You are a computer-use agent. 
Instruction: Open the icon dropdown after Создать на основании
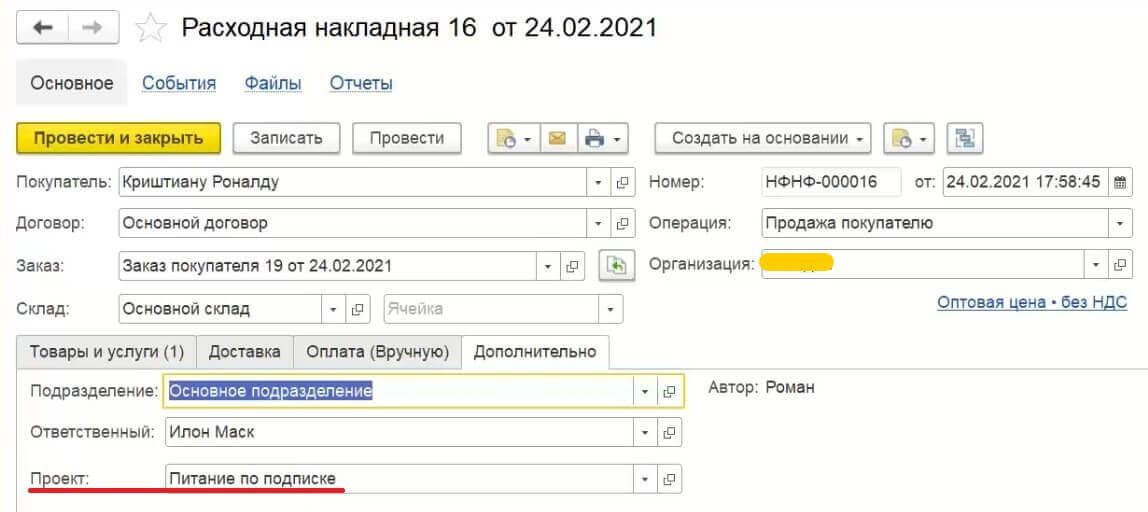point(909,138)
